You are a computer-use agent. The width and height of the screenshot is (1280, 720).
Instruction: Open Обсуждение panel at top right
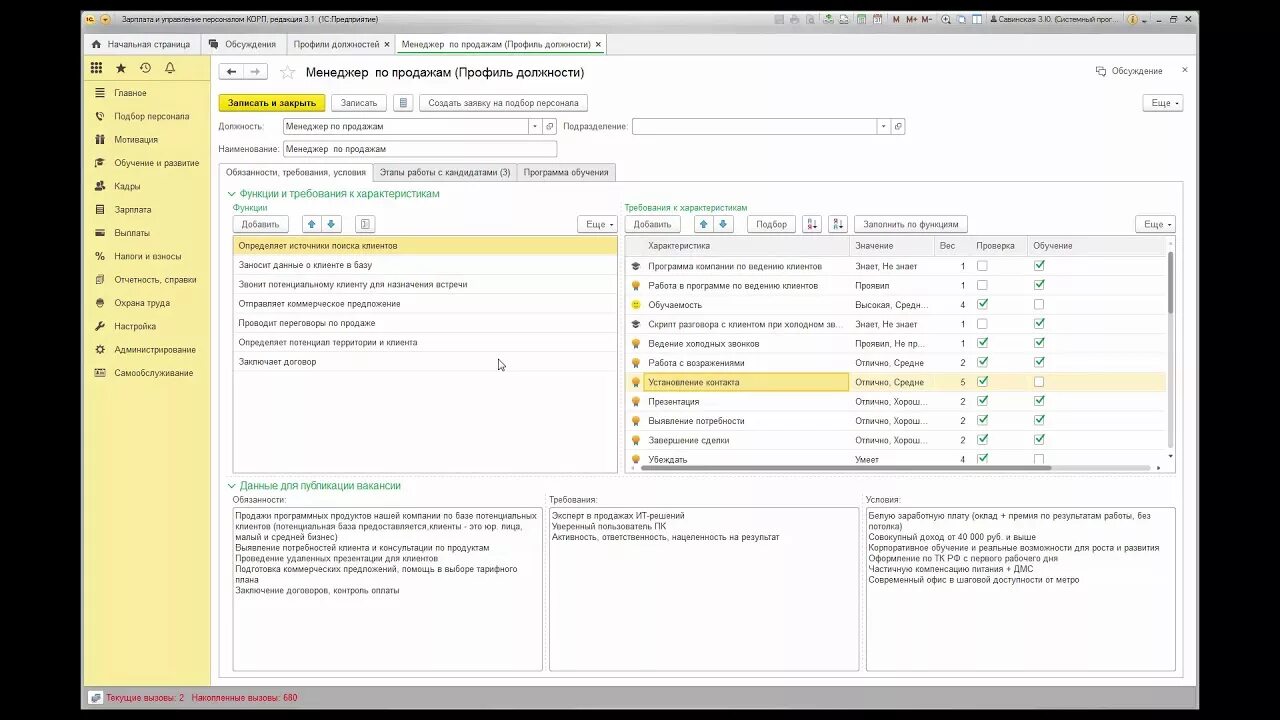1129,71
